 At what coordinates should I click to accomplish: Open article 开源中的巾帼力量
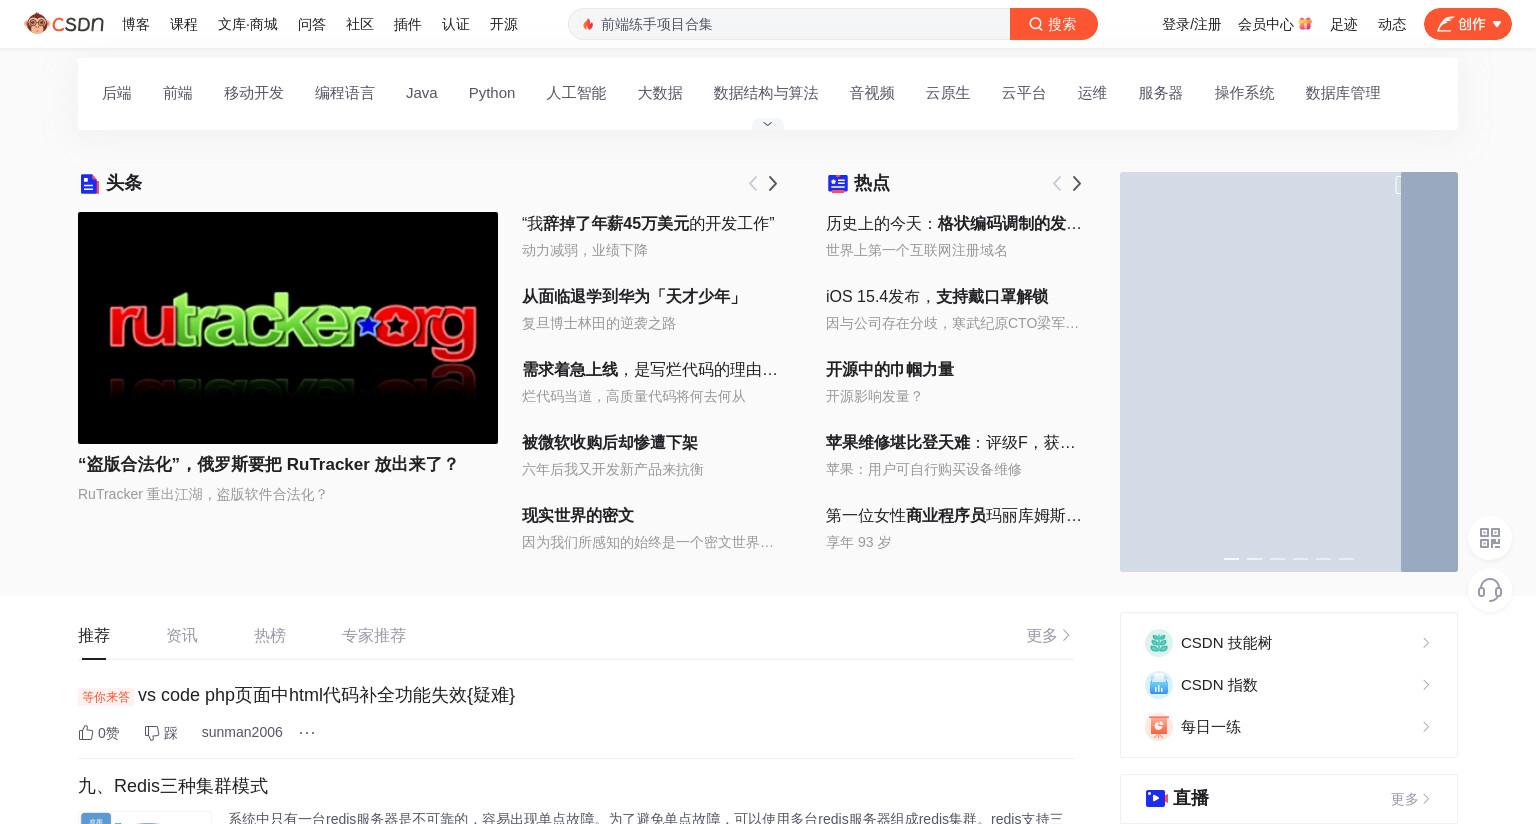tap(890, 369)
